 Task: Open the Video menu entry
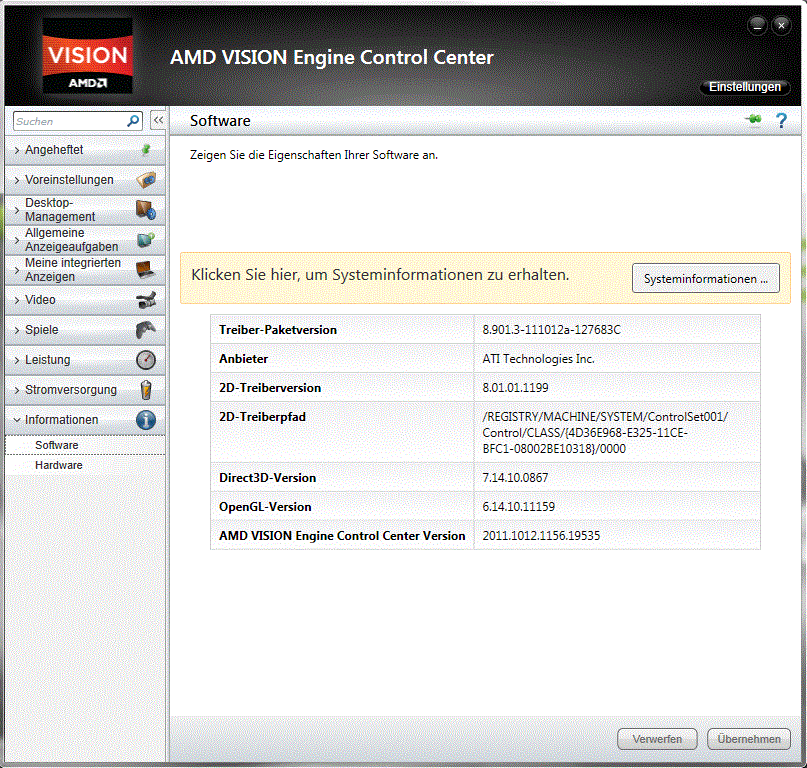tap(85, 300)
